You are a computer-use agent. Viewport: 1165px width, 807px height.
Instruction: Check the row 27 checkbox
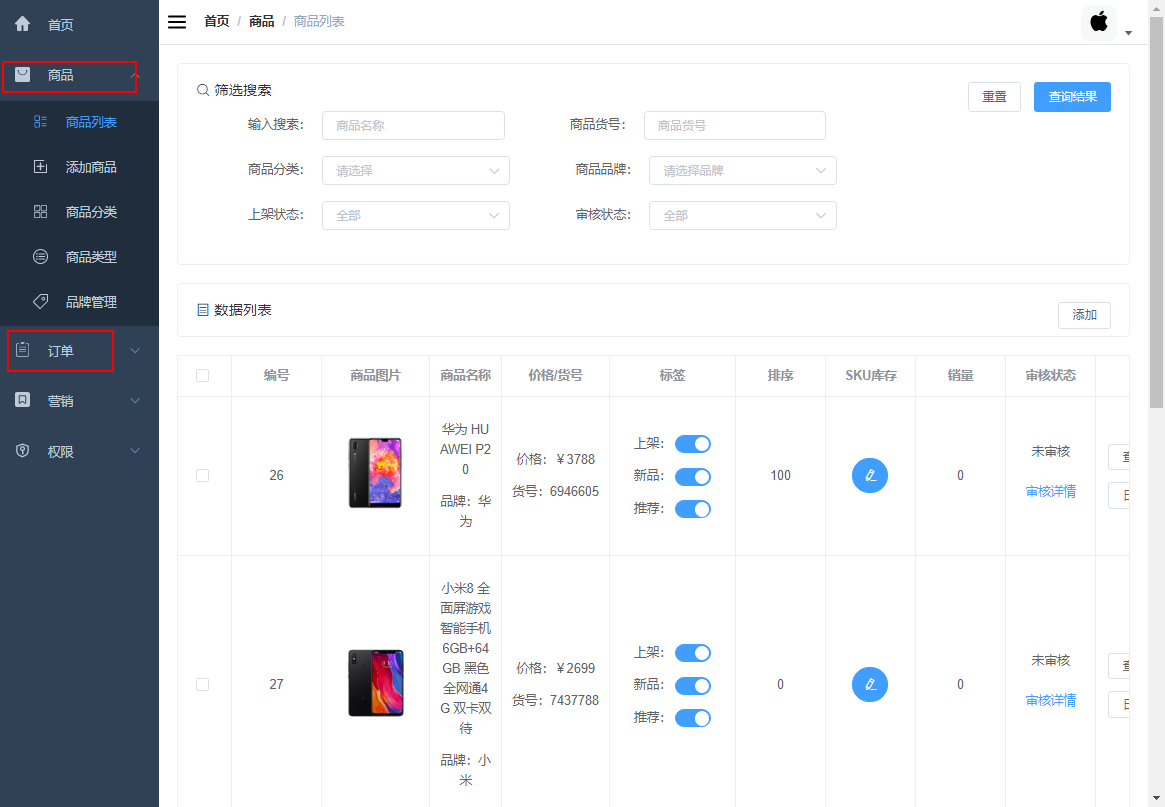202,684
